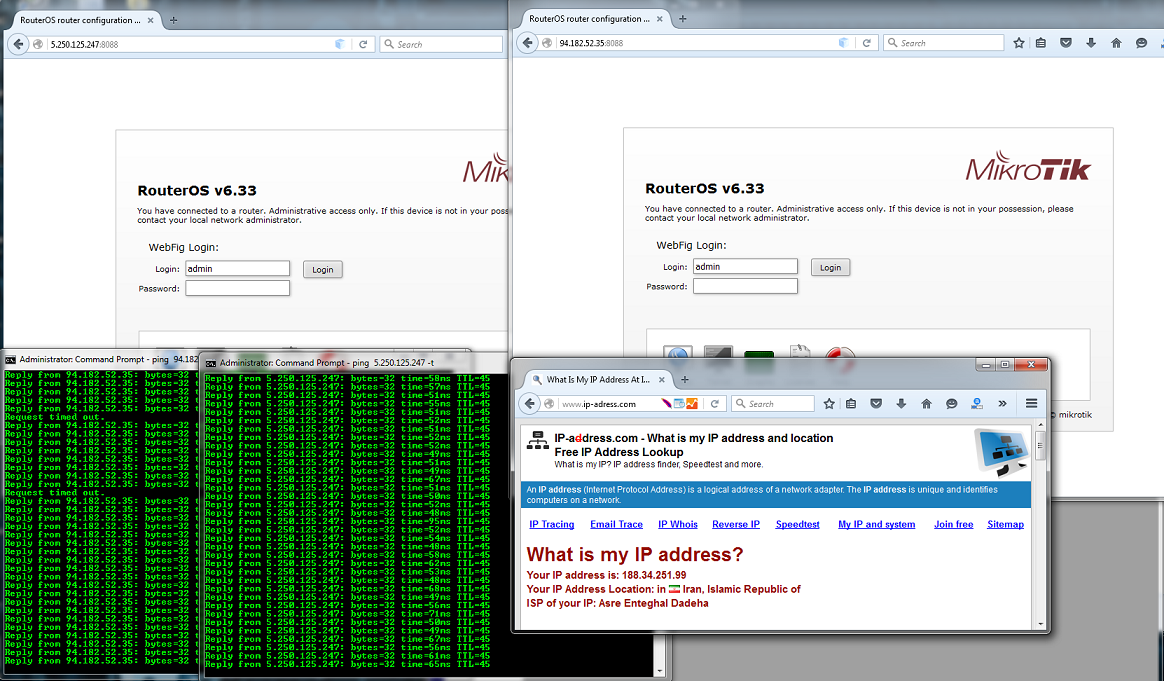Open the Reverse IP link
The height and width of the screenshot is (681, 1164).
[736, 524]
